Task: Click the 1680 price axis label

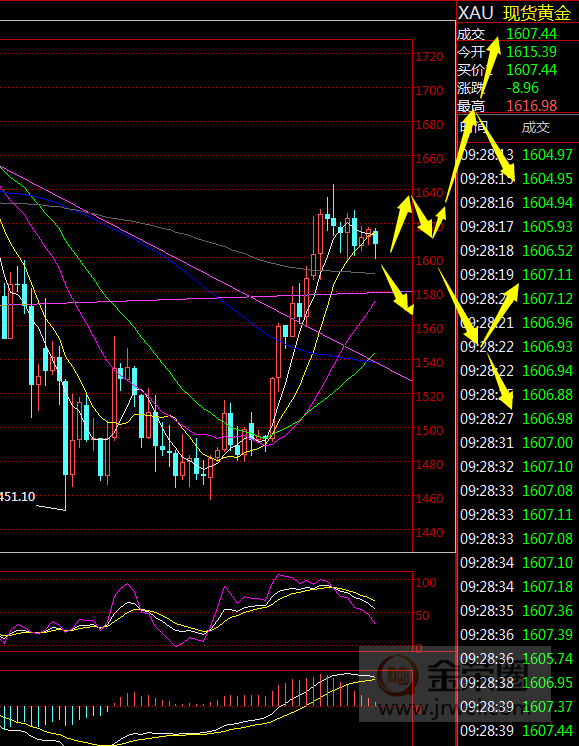Action: 429,125
